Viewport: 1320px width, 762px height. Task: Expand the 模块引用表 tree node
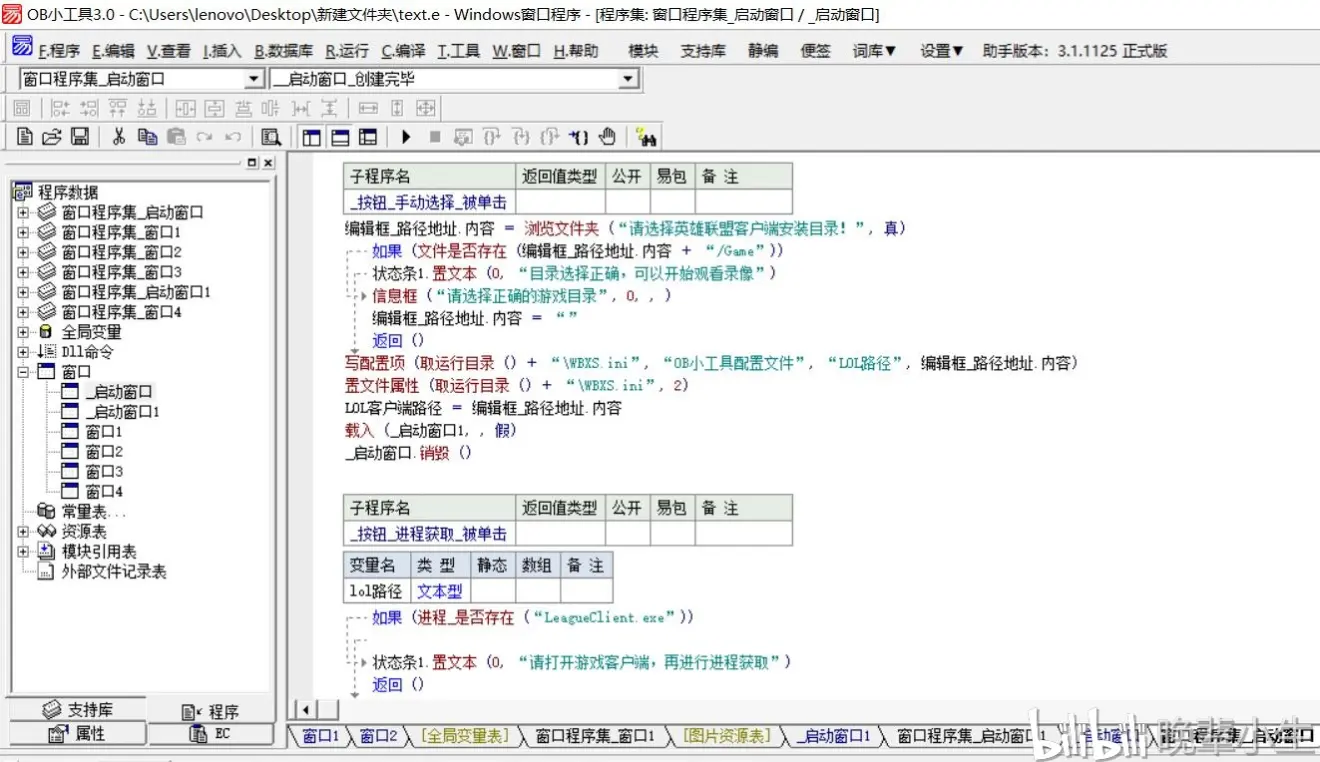[x=23, y=552]
